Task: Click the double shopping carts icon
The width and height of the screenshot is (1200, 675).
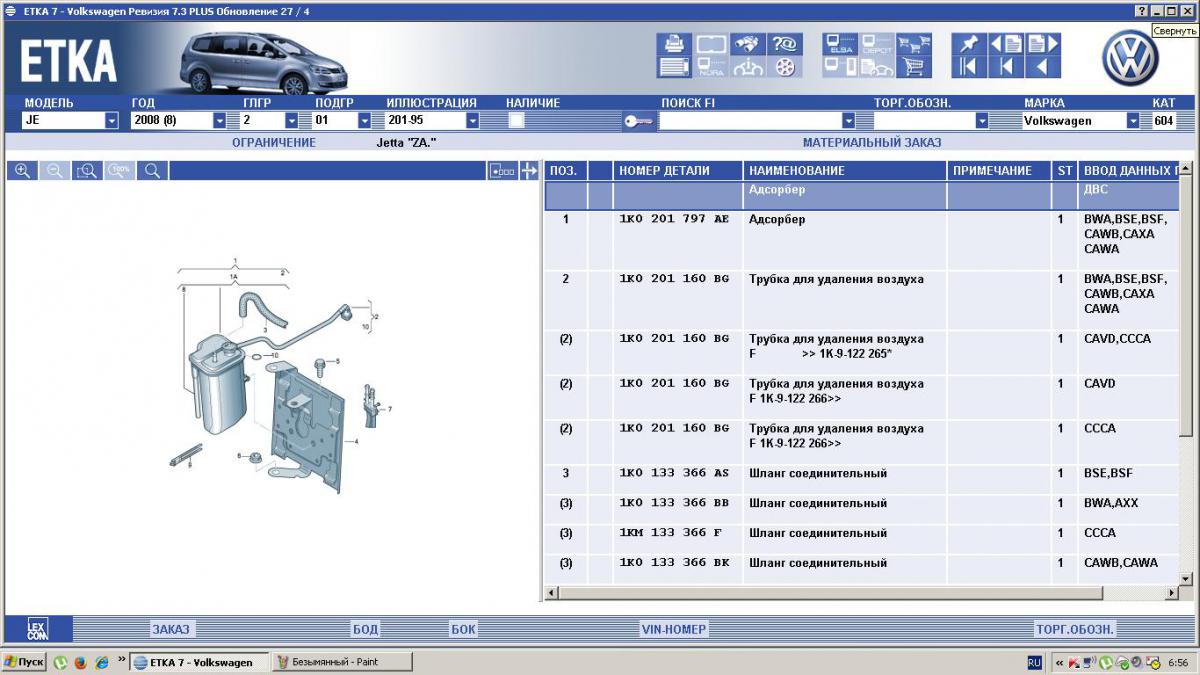Action: pyautogui.click(x=912, y=44)
